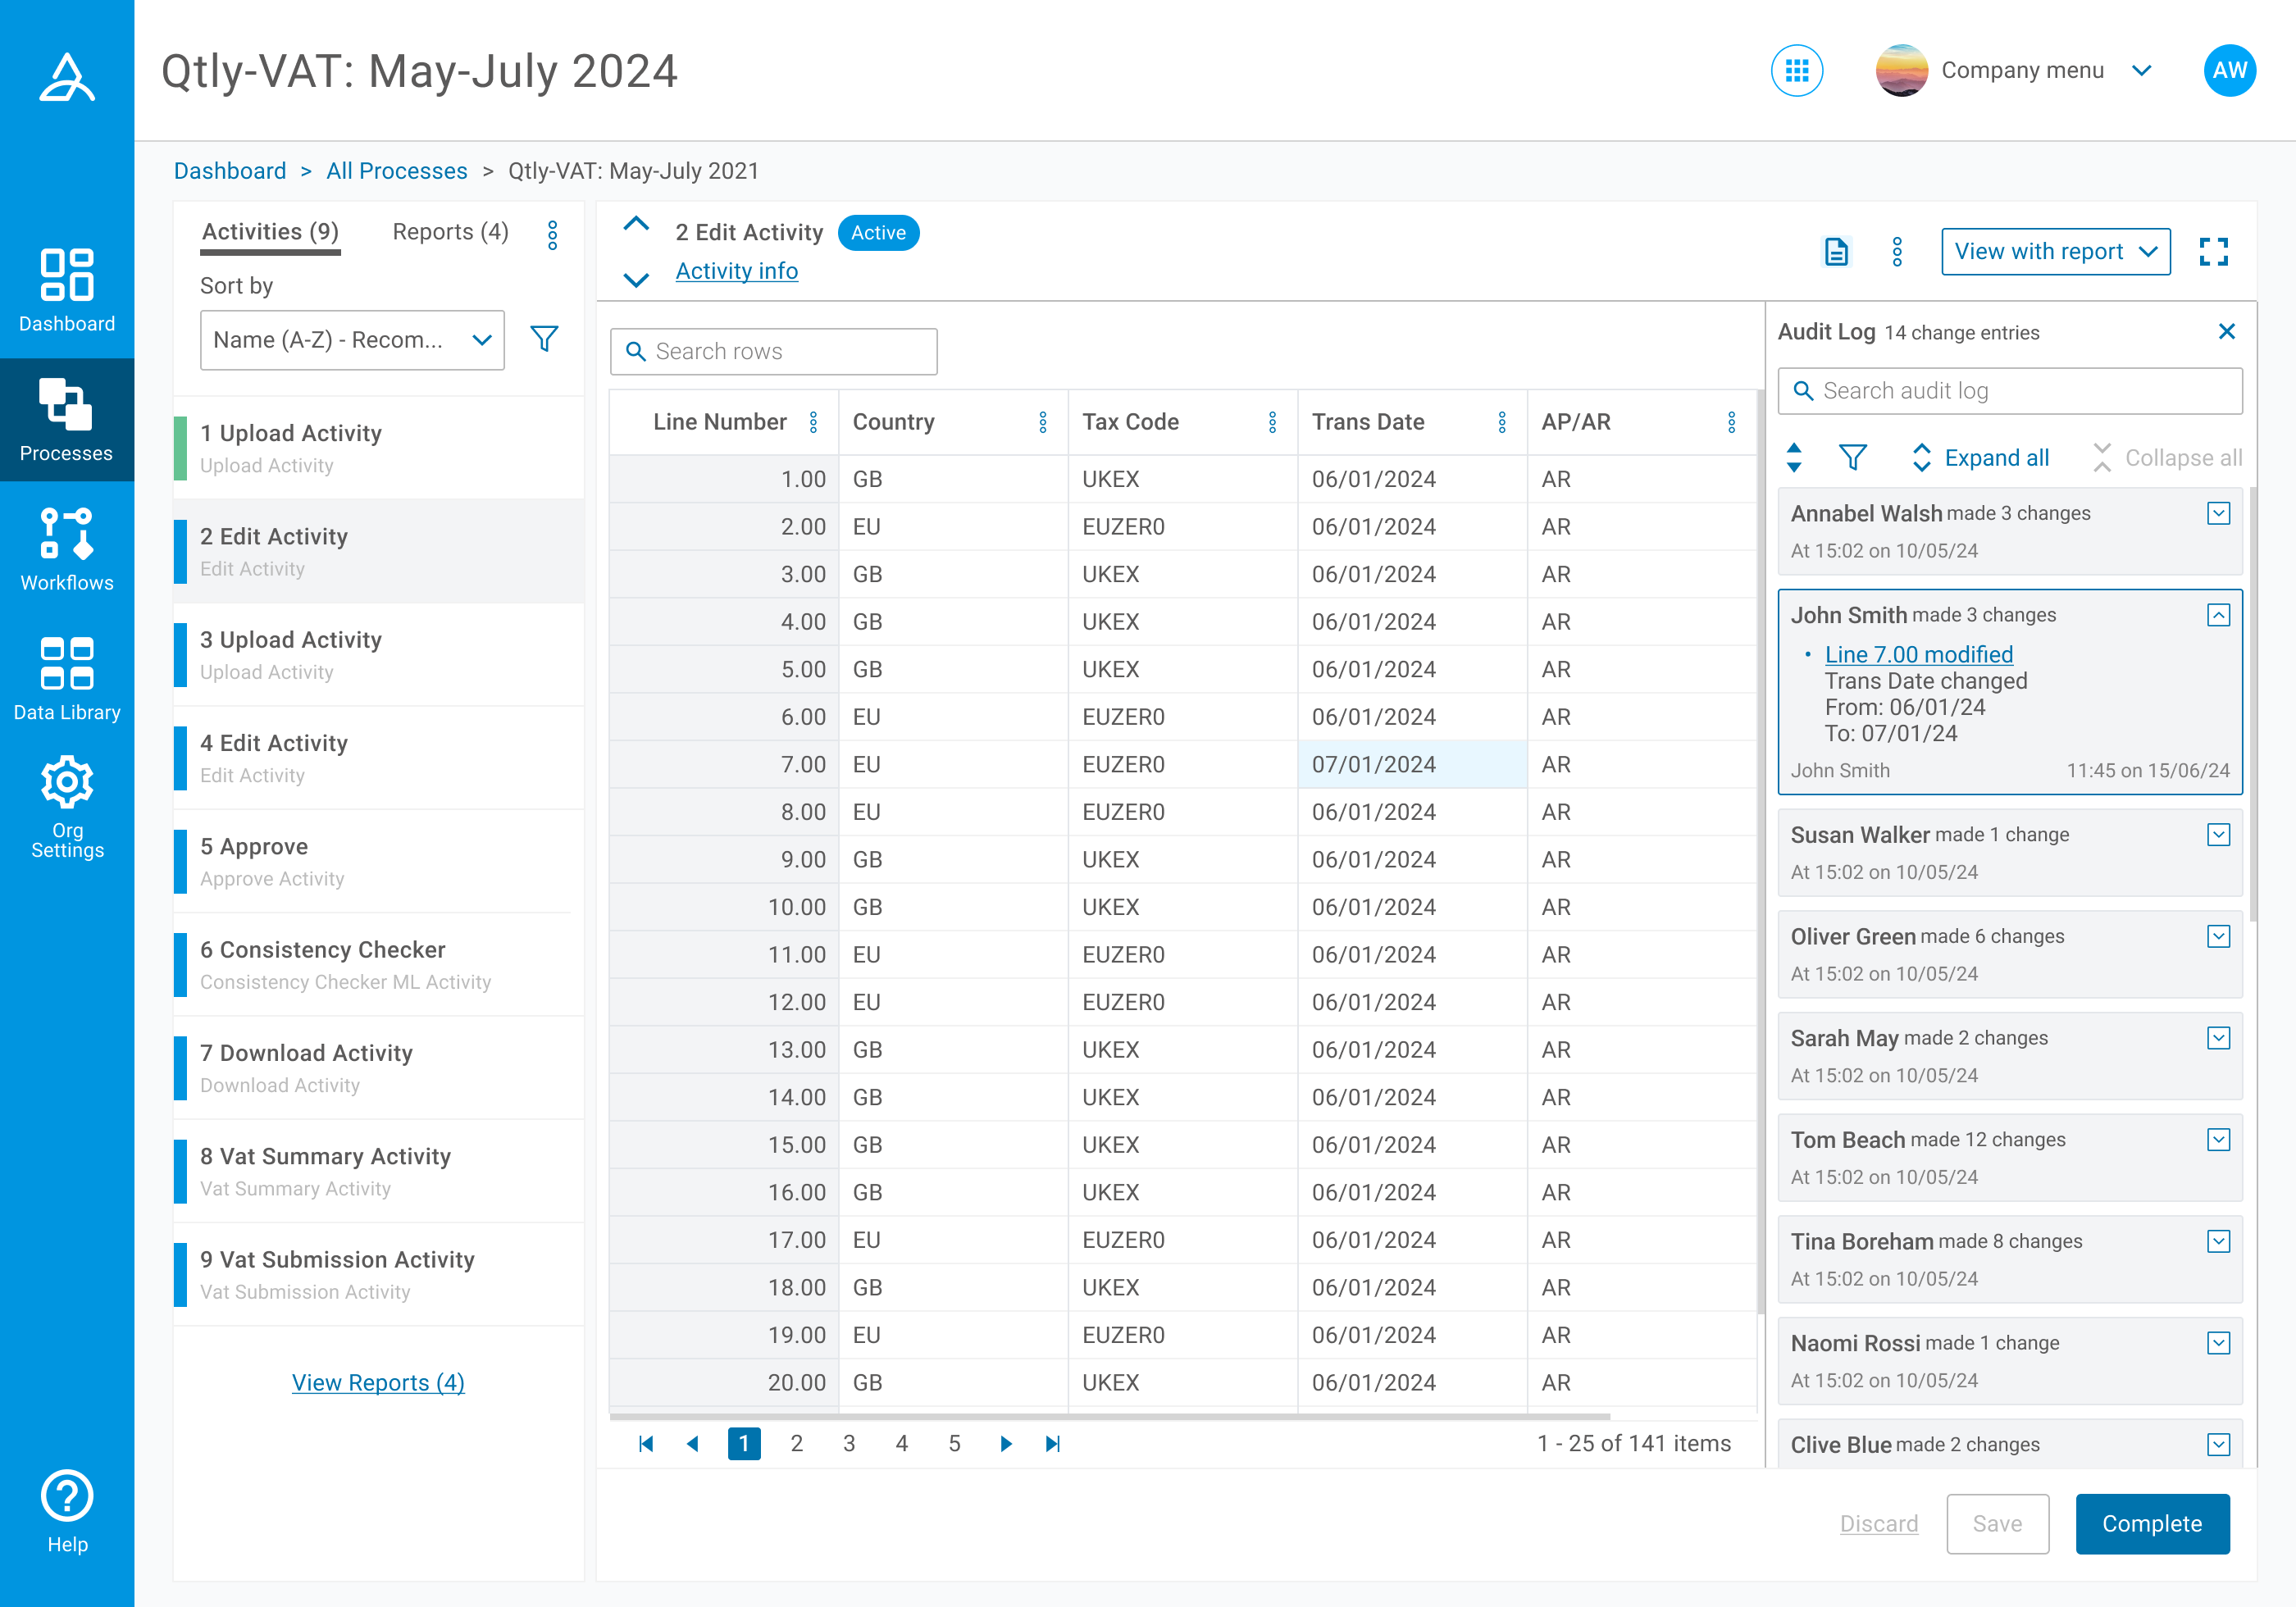This screenshot has height=1607, width=2296.
Task: Expand Annabel Walsh audit entry
Action: [2218, 514]
